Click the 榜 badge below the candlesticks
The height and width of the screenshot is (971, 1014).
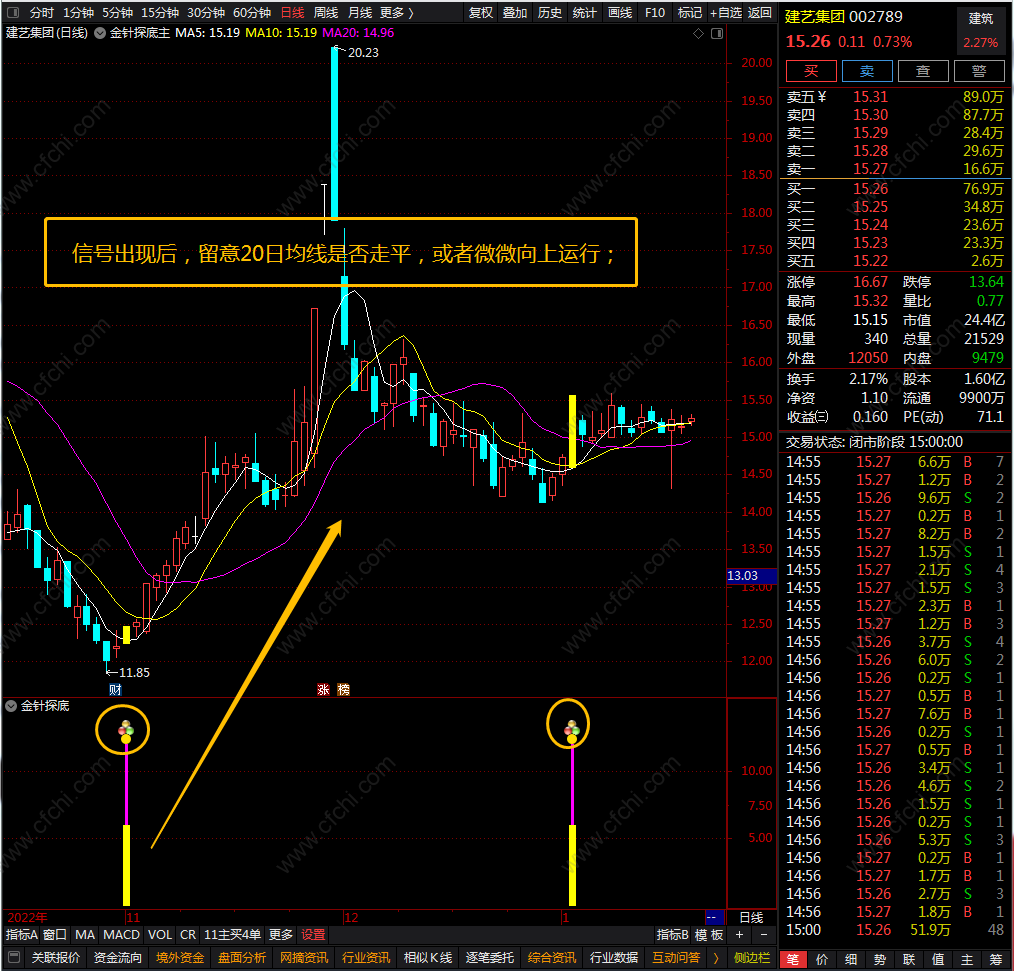click(343, 689)
